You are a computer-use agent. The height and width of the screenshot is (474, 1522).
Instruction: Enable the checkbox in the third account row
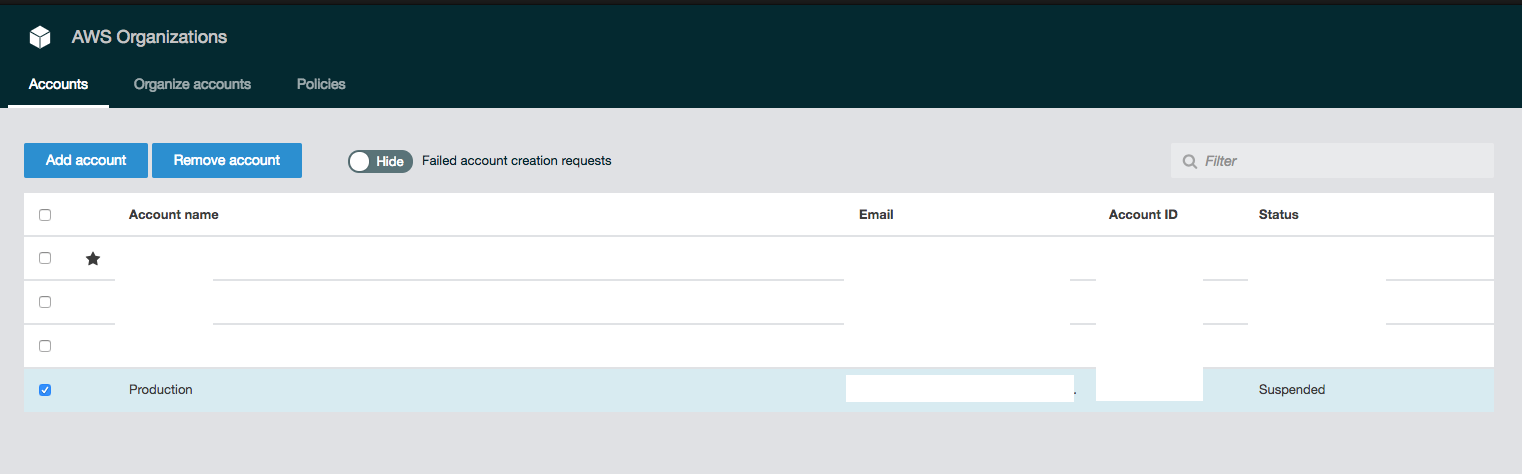point(45,346)
